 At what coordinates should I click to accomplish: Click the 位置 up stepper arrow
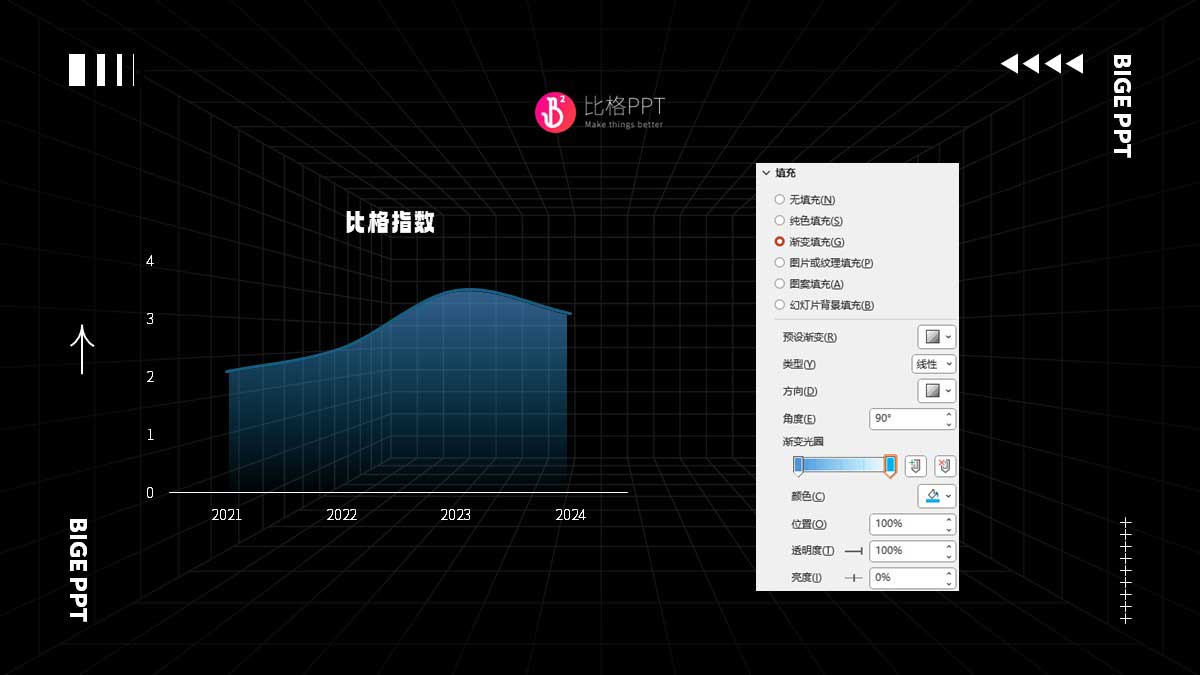click(948, 518)
